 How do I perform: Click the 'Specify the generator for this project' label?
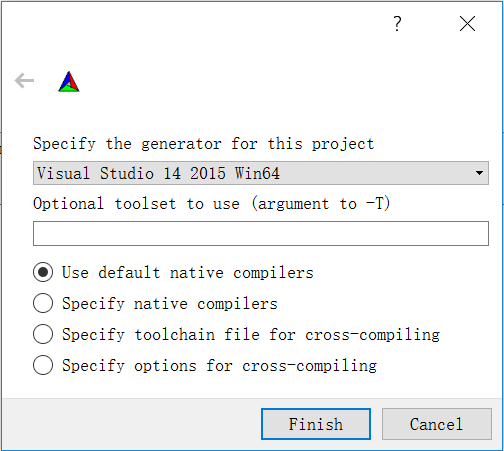click(x=203, y=144)
